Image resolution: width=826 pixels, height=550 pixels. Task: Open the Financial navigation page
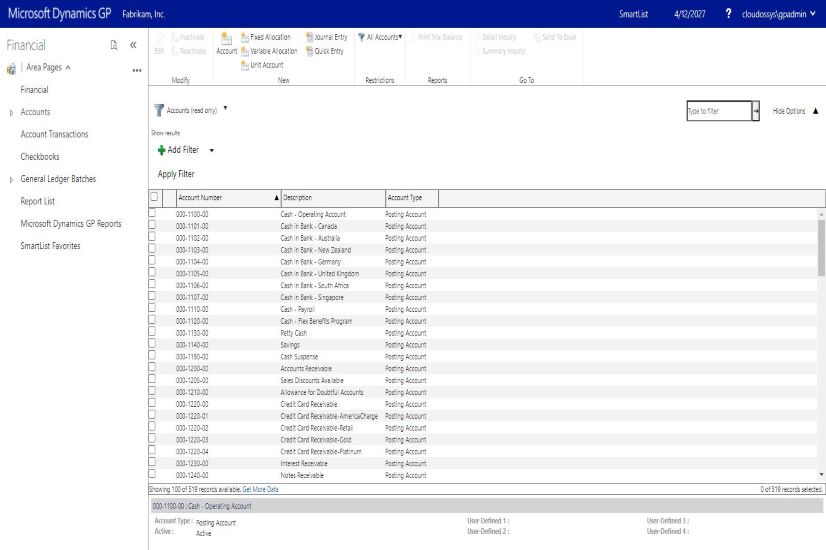click(x=34, y=90)
